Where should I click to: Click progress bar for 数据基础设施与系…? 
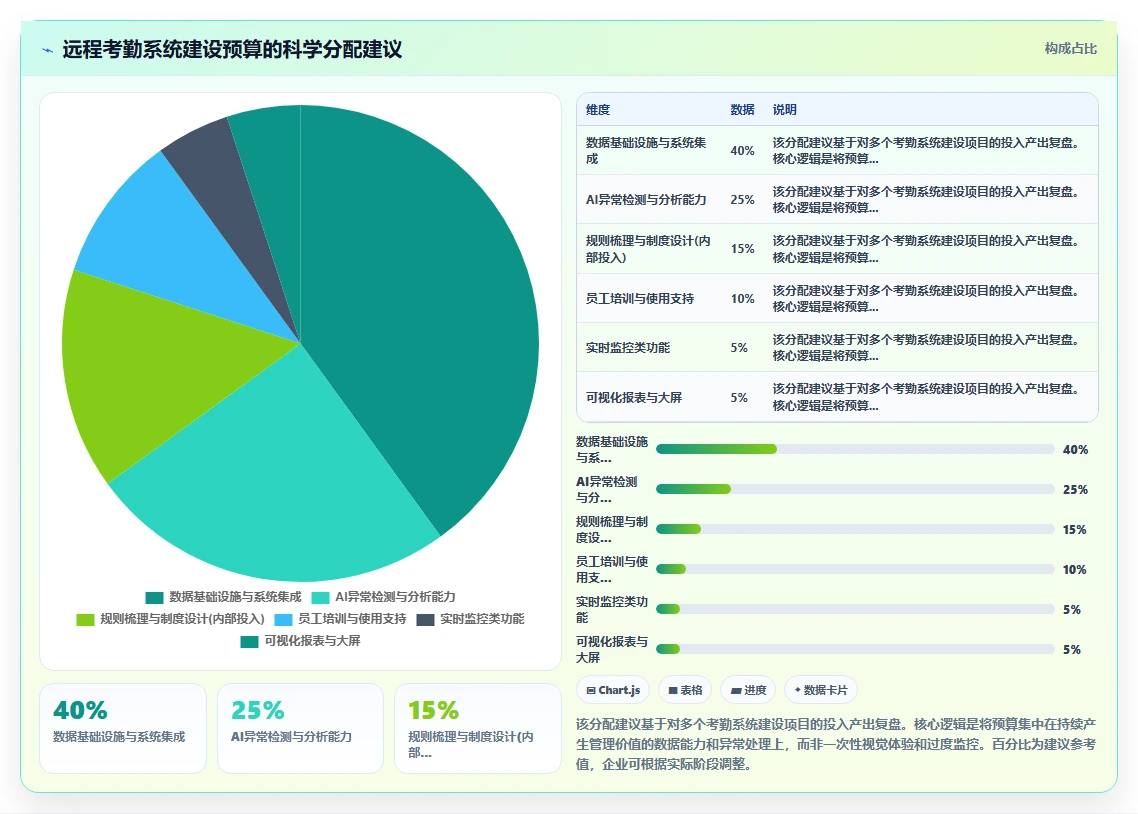(855, 449)
